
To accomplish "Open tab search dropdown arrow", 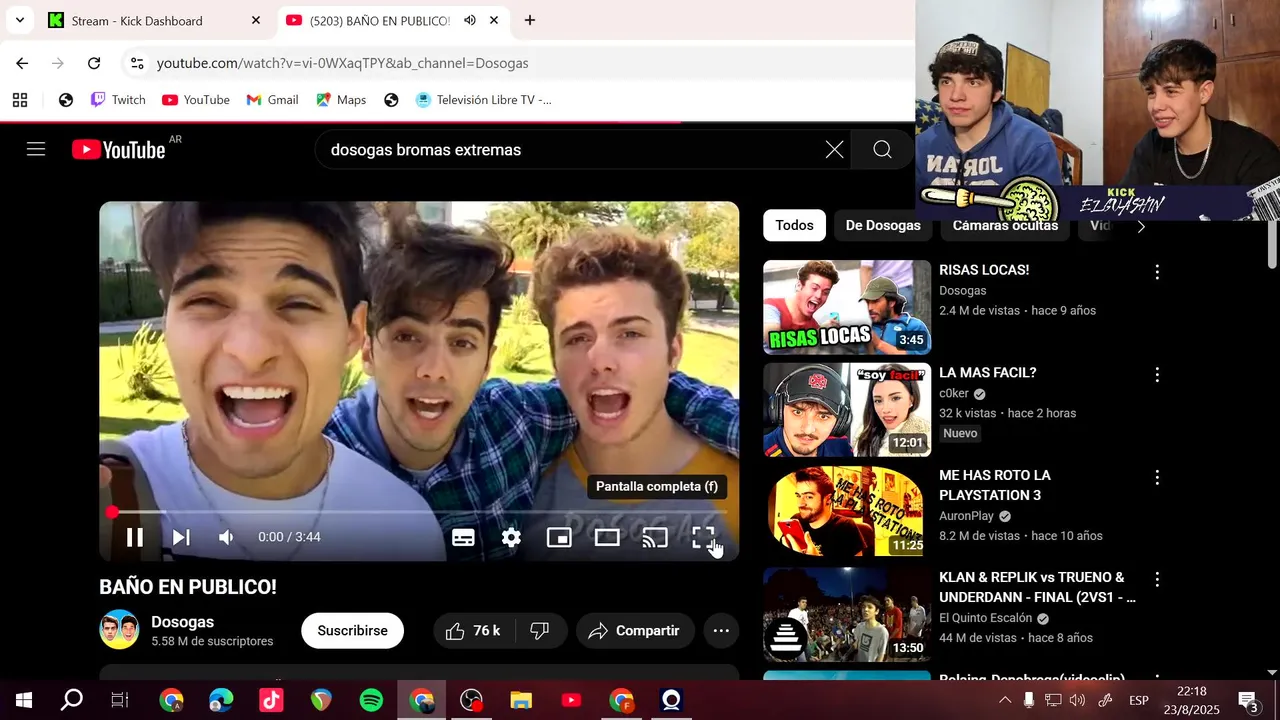I will (19, 20).
